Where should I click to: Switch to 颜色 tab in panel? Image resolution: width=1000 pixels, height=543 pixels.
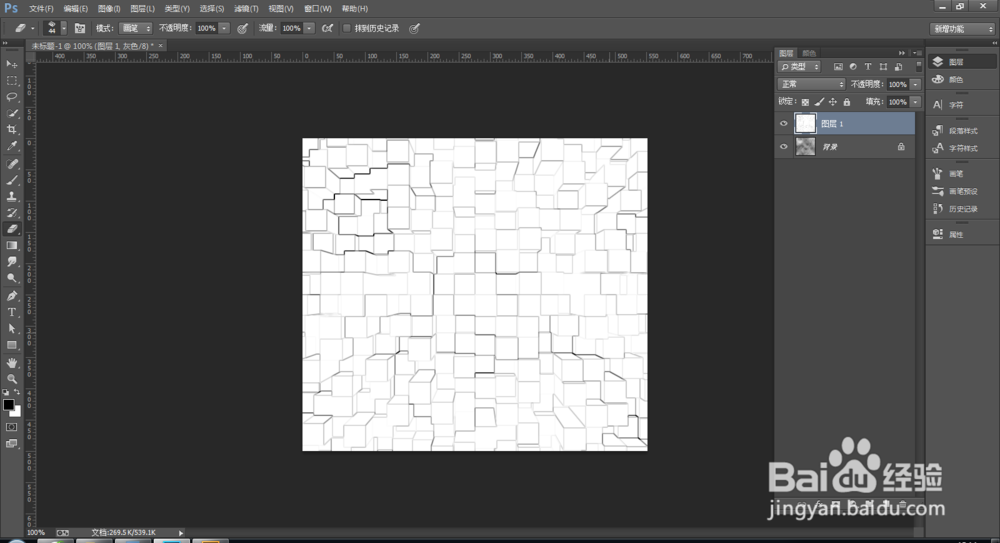coord(809,53)
